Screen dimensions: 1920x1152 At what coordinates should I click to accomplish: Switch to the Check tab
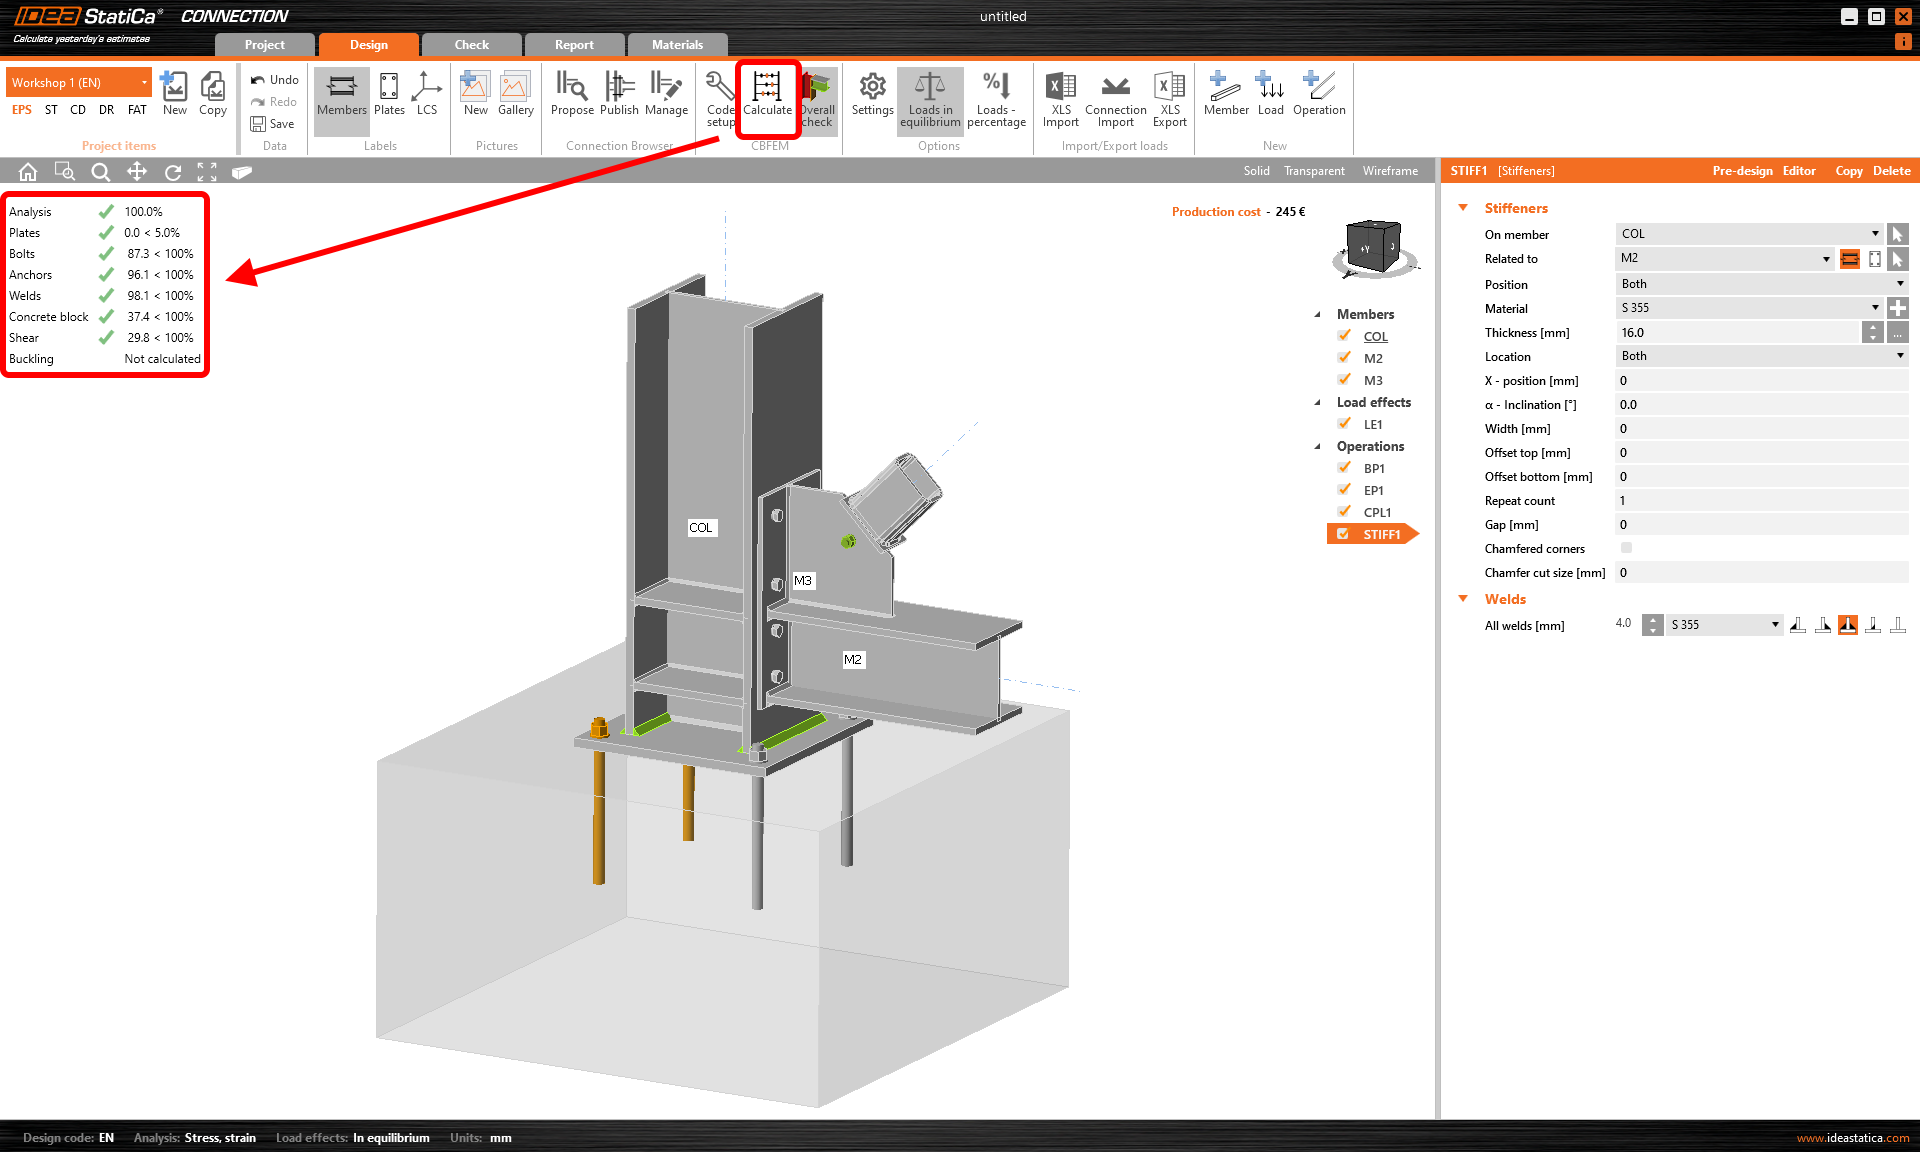coord(471,45)
